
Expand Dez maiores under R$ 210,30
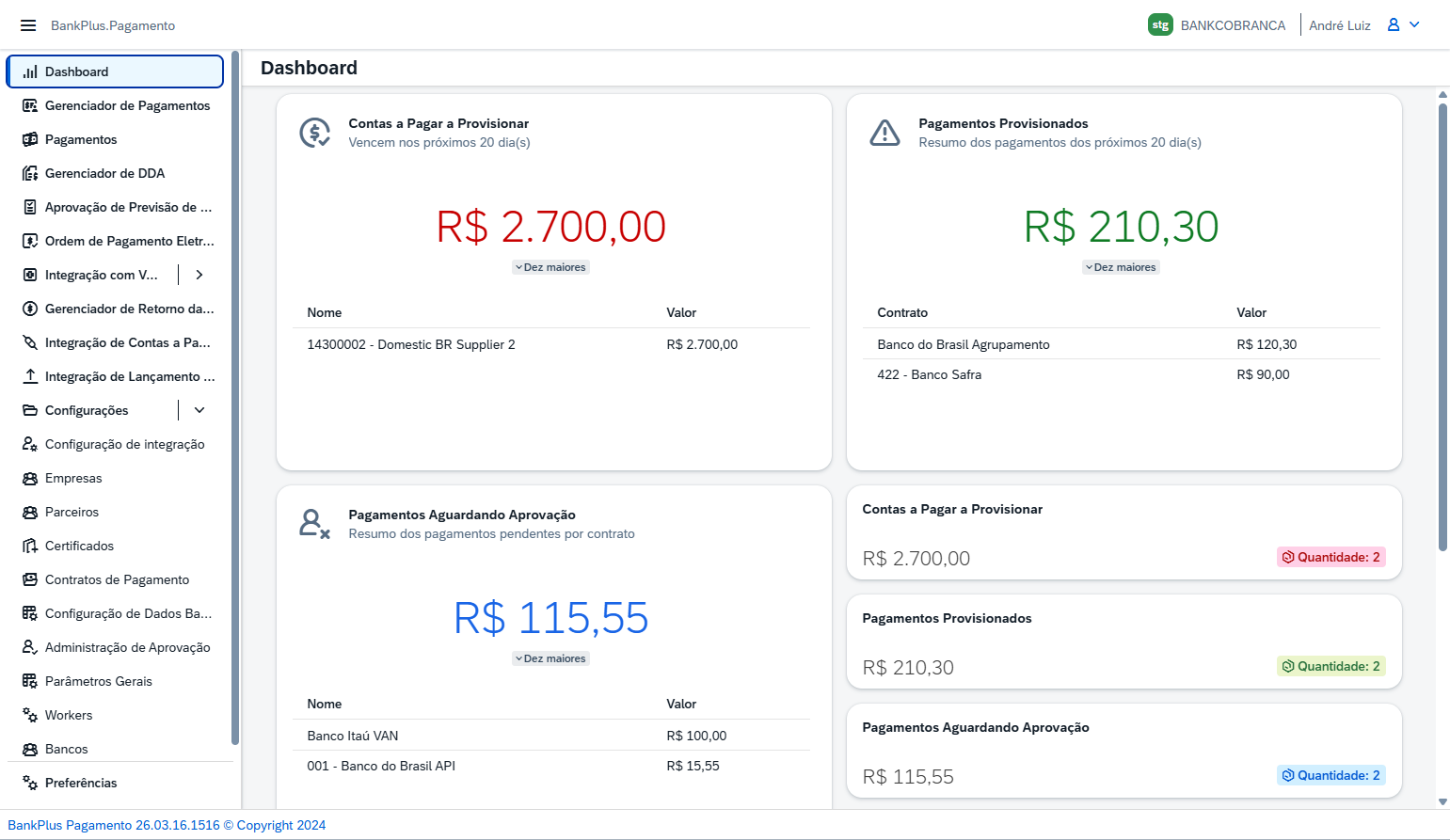1121,267
